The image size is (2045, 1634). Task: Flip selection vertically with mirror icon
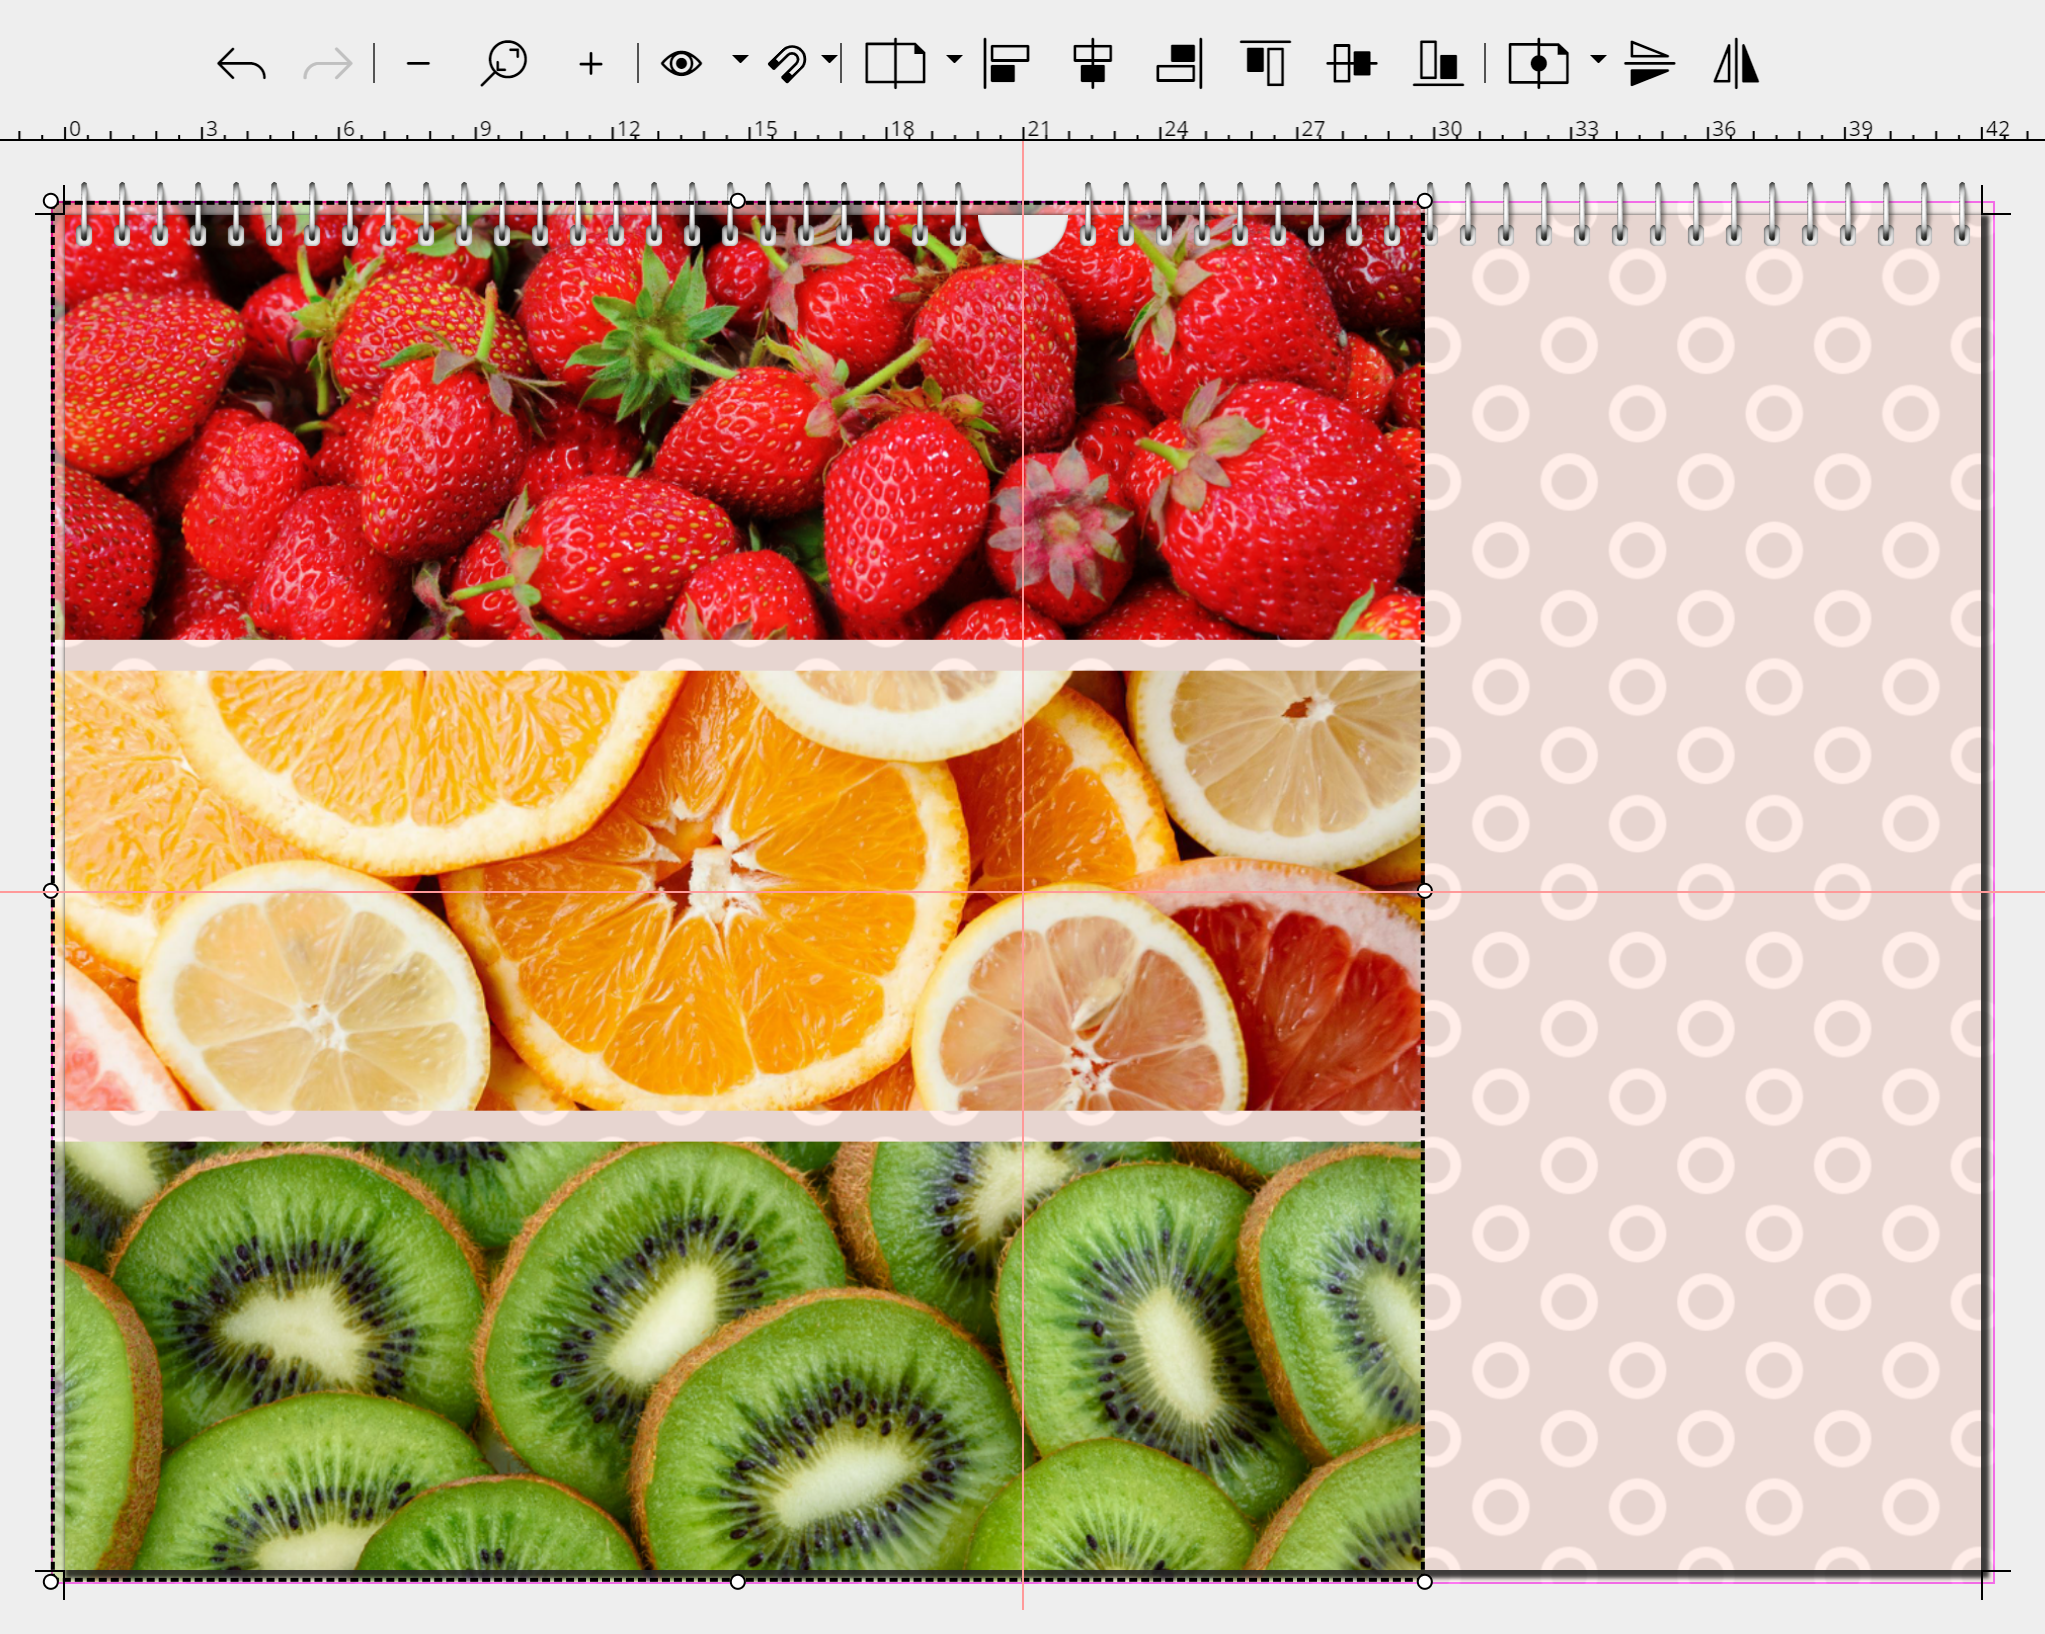[1649, 64]
